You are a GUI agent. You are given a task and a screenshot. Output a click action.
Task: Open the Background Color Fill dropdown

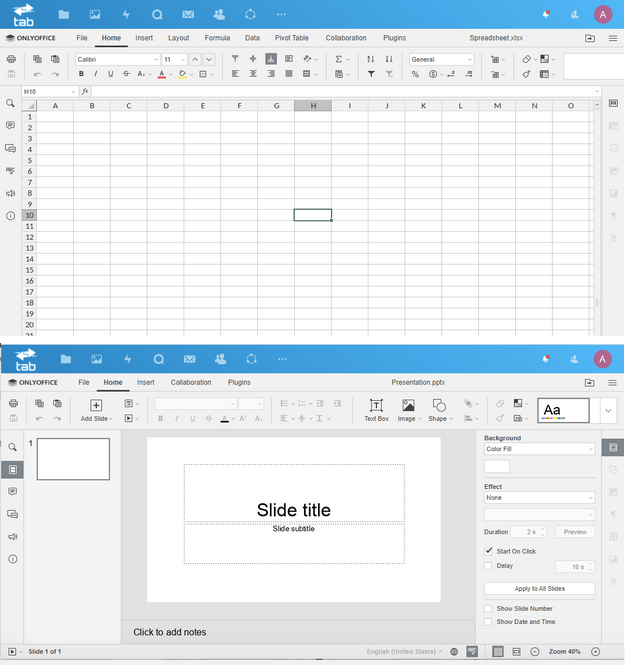point(539,449)
